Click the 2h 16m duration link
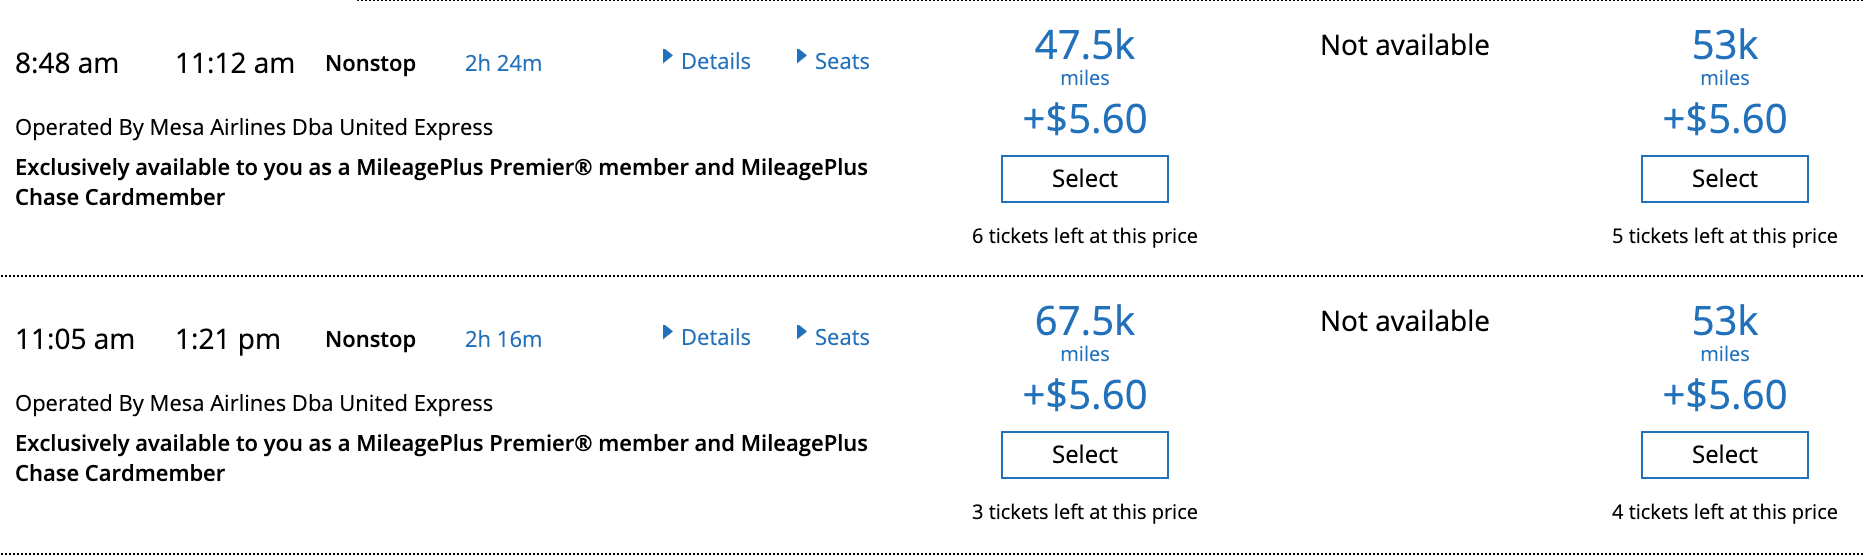This screenshot has width=1864, height=560. (x=503, y=339)
